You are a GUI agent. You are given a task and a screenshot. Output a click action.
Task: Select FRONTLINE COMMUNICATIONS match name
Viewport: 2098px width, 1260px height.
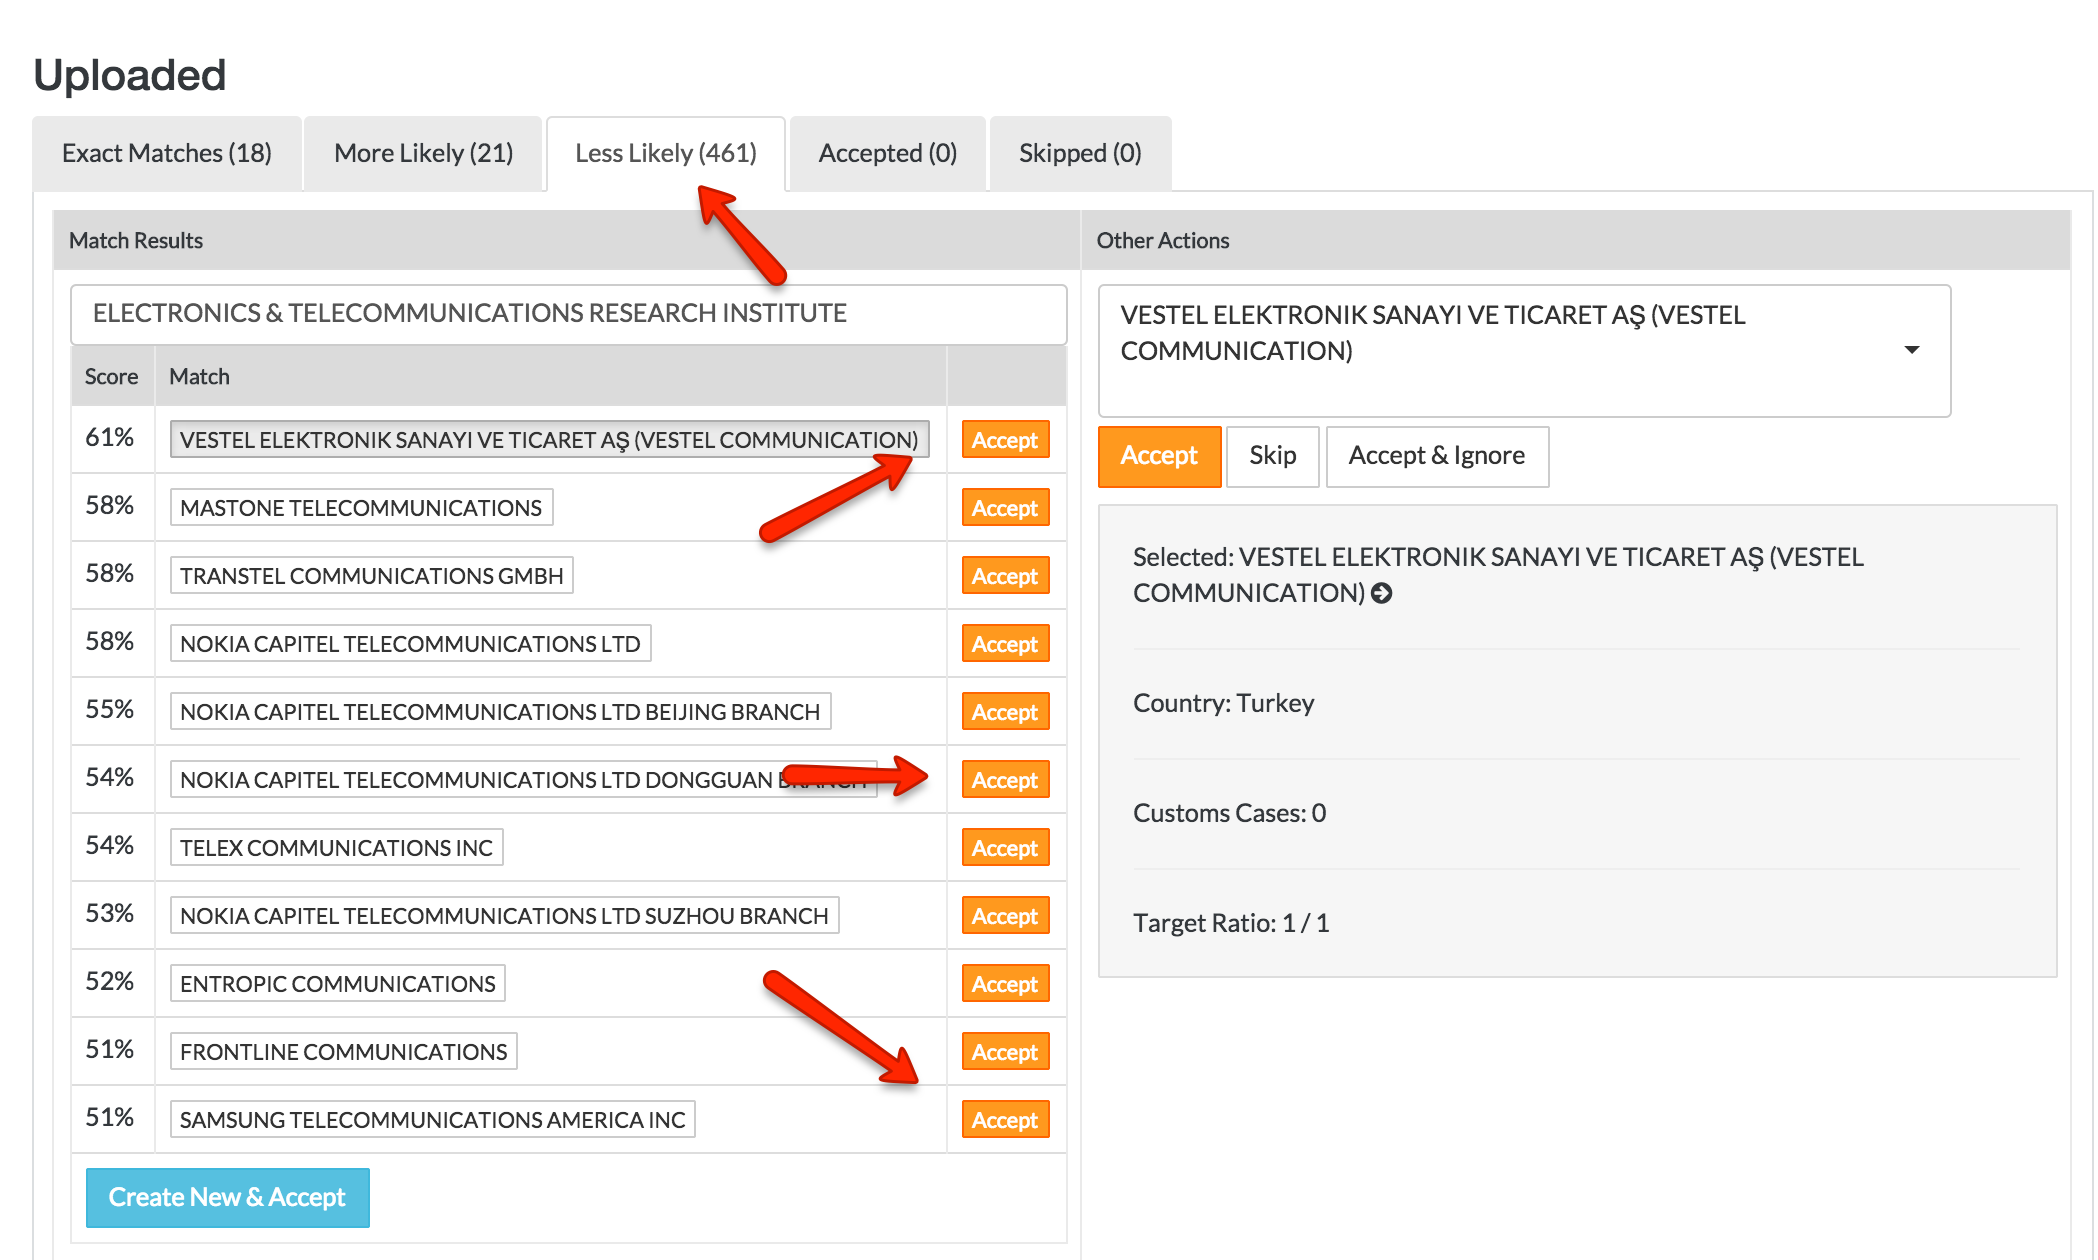tap(343, 1052)
